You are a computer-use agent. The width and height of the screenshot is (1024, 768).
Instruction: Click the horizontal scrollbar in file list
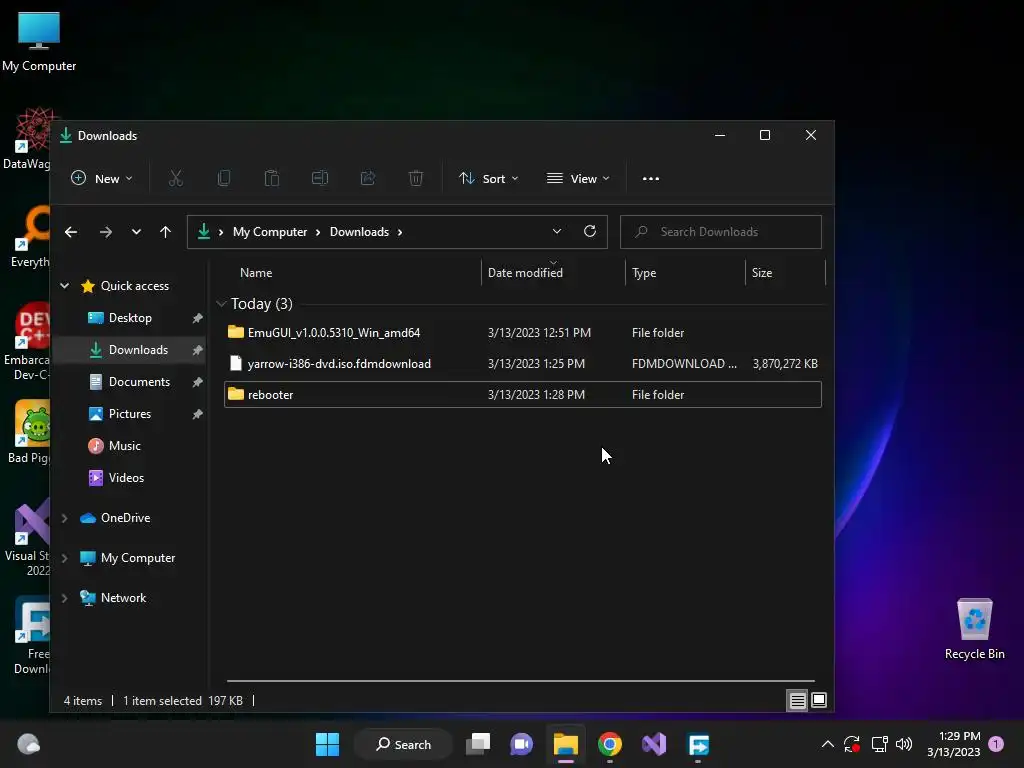520,680
